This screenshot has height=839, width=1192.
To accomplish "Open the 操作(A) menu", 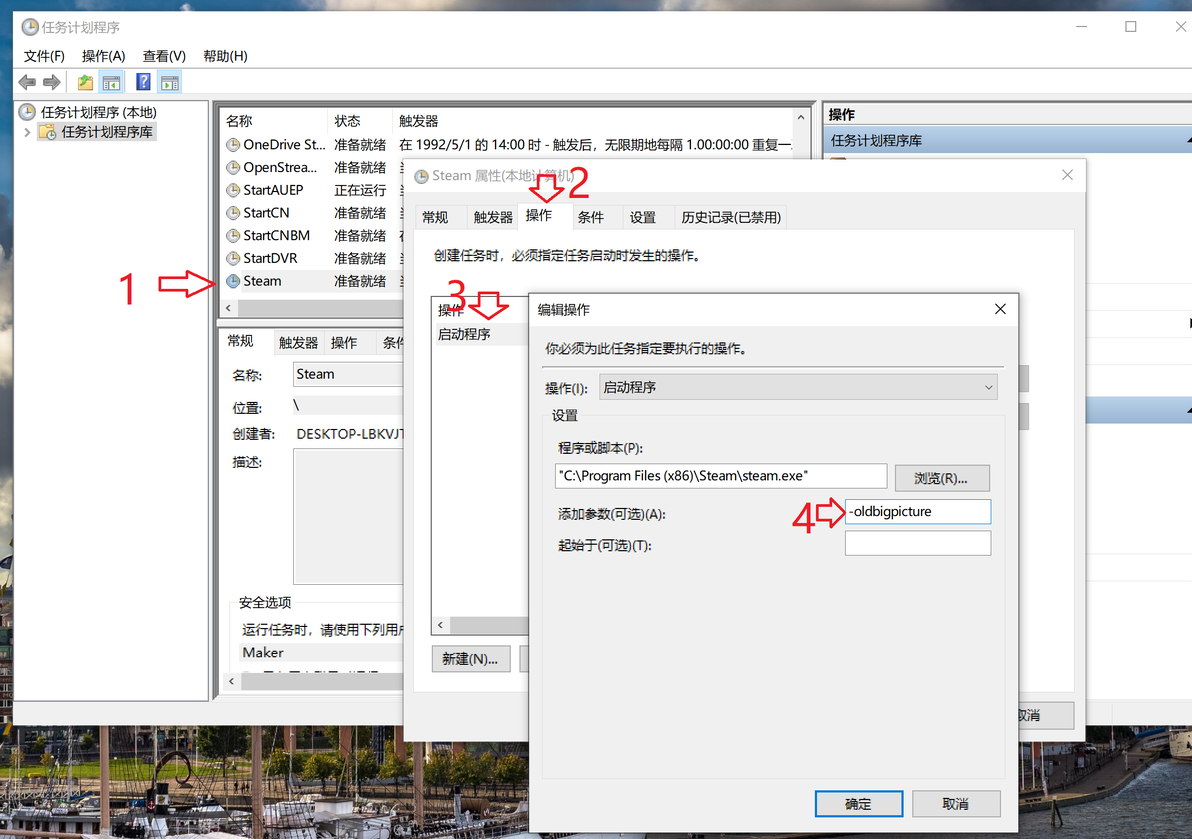I will click(x=103, y=56).
